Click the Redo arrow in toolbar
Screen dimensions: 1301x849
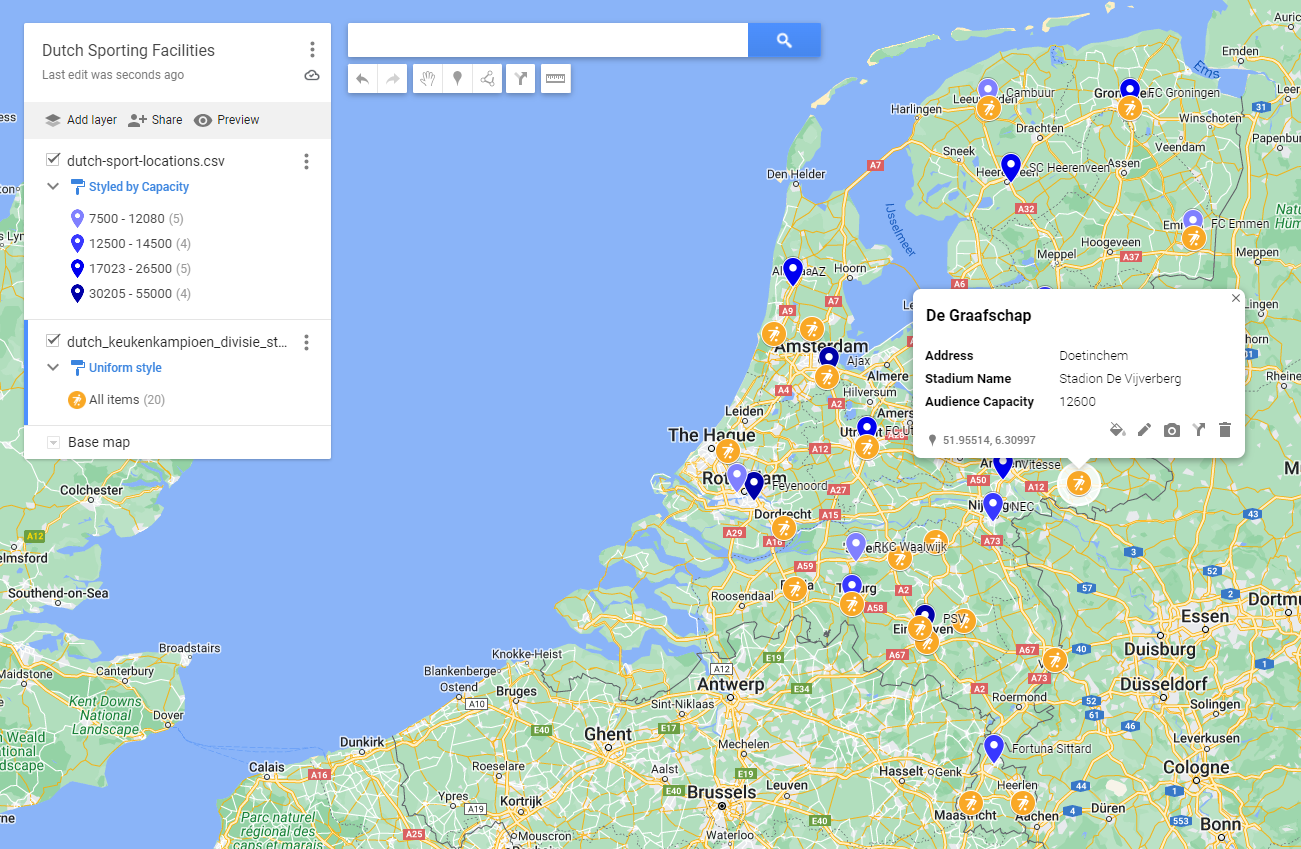coord(393,79)
